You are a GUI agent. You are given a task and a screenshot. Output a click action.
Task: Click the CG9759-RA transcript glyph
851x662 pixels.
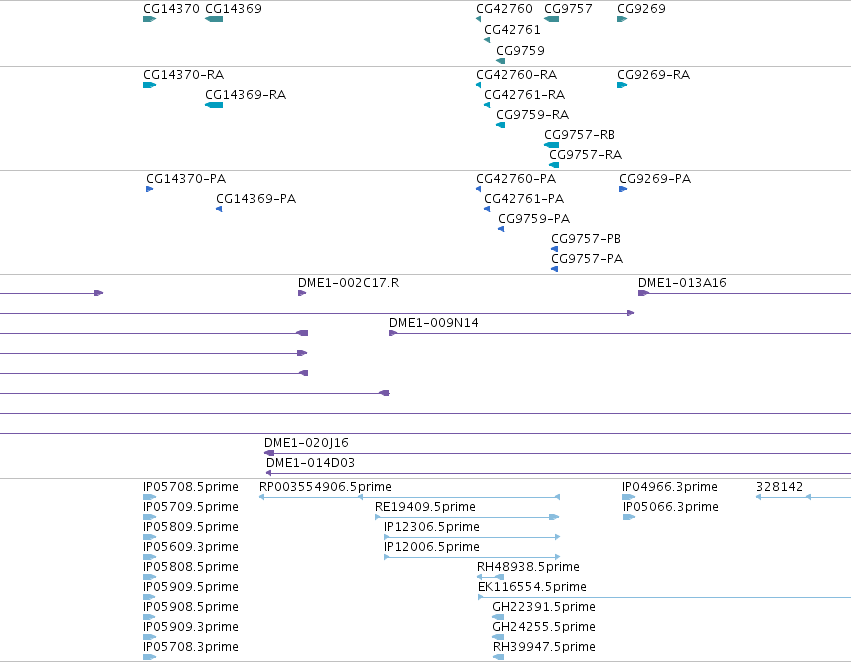point(500,125)
